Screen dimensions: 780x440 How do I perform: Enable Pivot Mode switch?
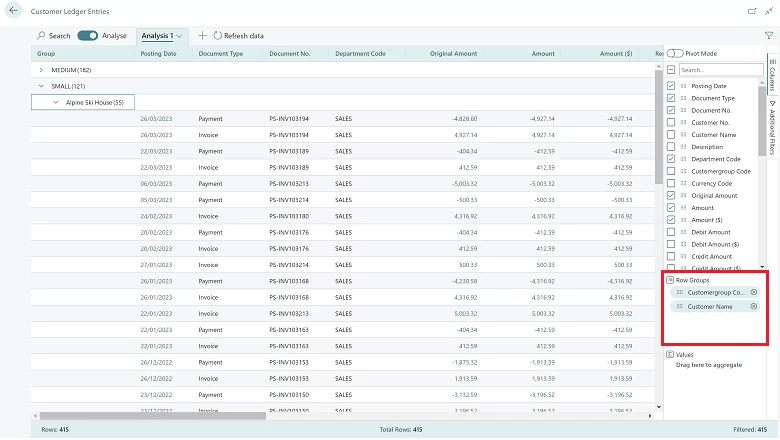(x=675, y=53)
